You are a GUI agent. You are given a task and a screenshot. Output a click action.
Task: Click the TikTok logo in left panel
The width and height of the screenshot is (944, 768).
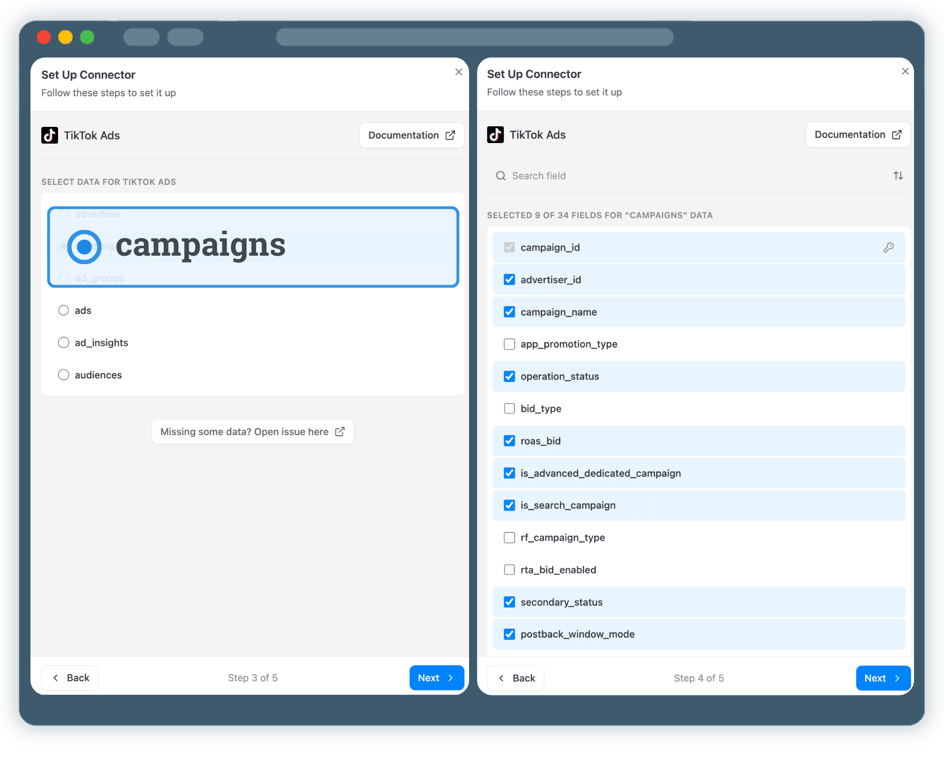pyautogui.click(x=49, y=135)
